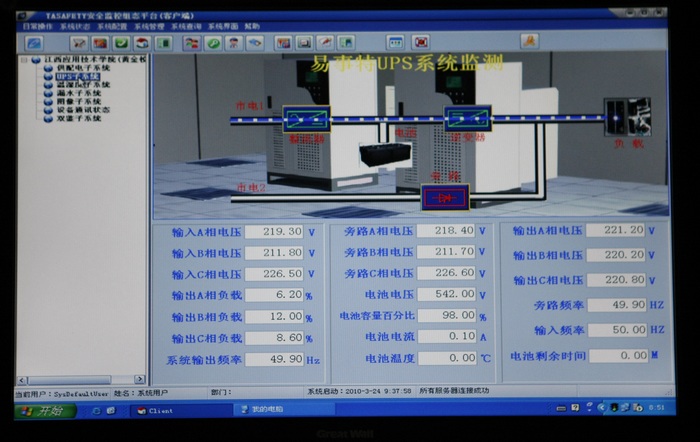Click the 输出C相电压 value 220.80

(x=616, y=280)
